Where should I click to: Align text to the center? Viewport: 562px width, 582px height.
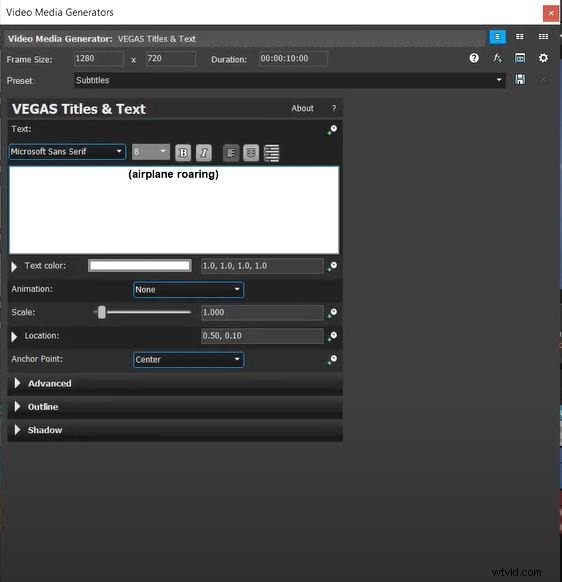pos(251,153)
